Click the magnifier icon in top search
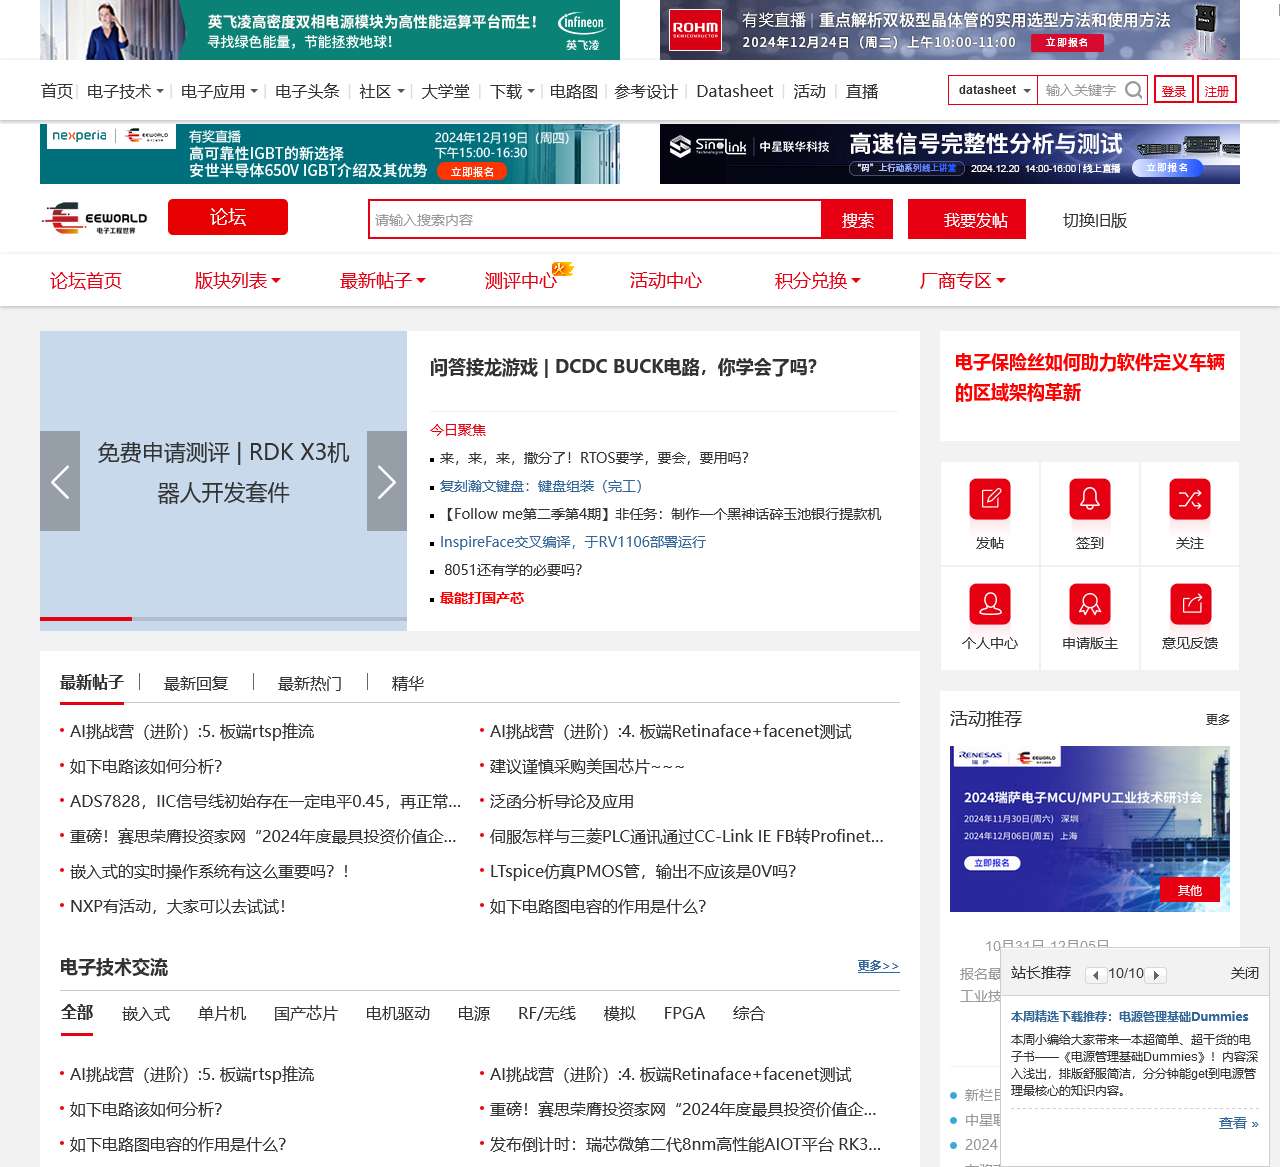The width and height of the screenshot is (1280, 1167). [x=1133, y=90]
